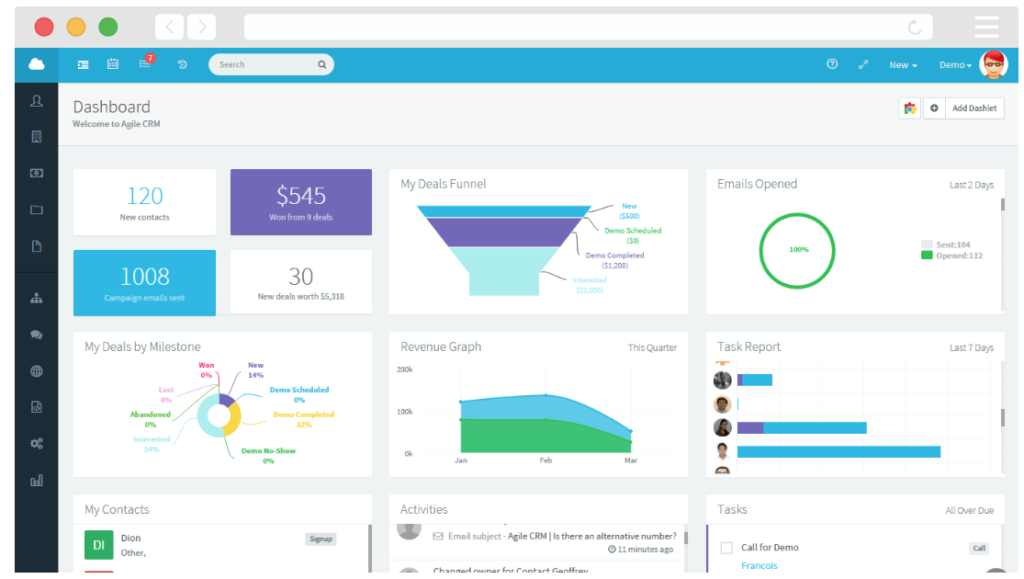Click the fullscreen expand arrows icon
The image size is (1024, 579).
click(x=863, y=65)
